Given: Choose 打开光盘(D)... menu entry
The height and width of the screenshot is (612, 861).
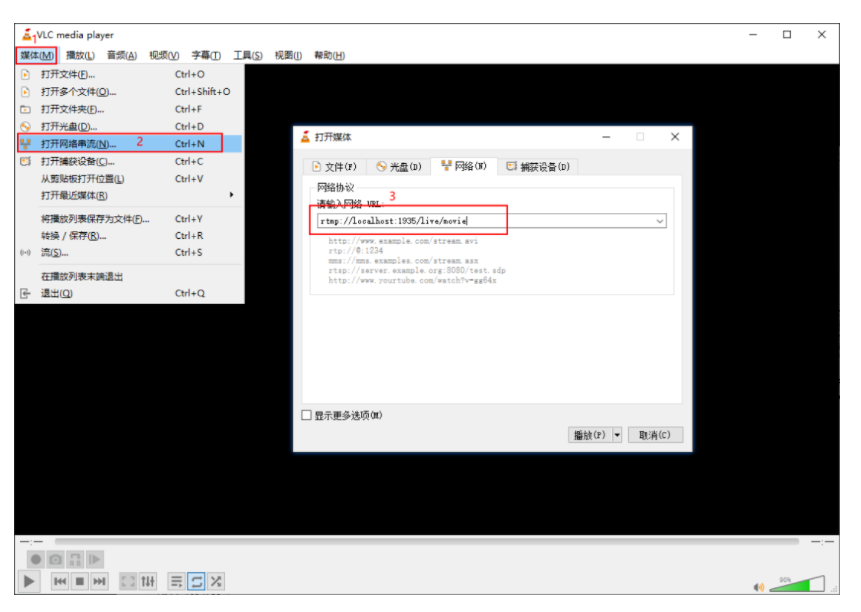Looking at the screenshot, I should click(130, 126).
